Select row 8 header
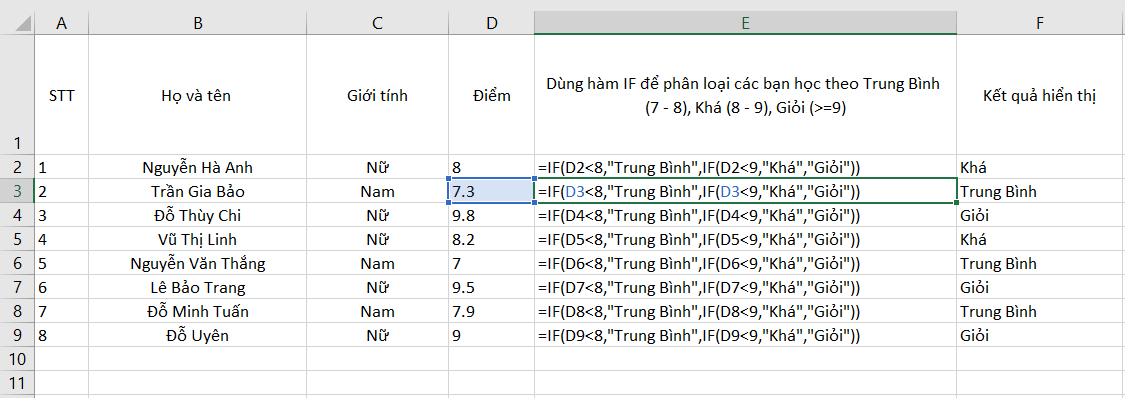This screenshot has width=1125, height=398. pyautogui.click(x=17, y=311)
